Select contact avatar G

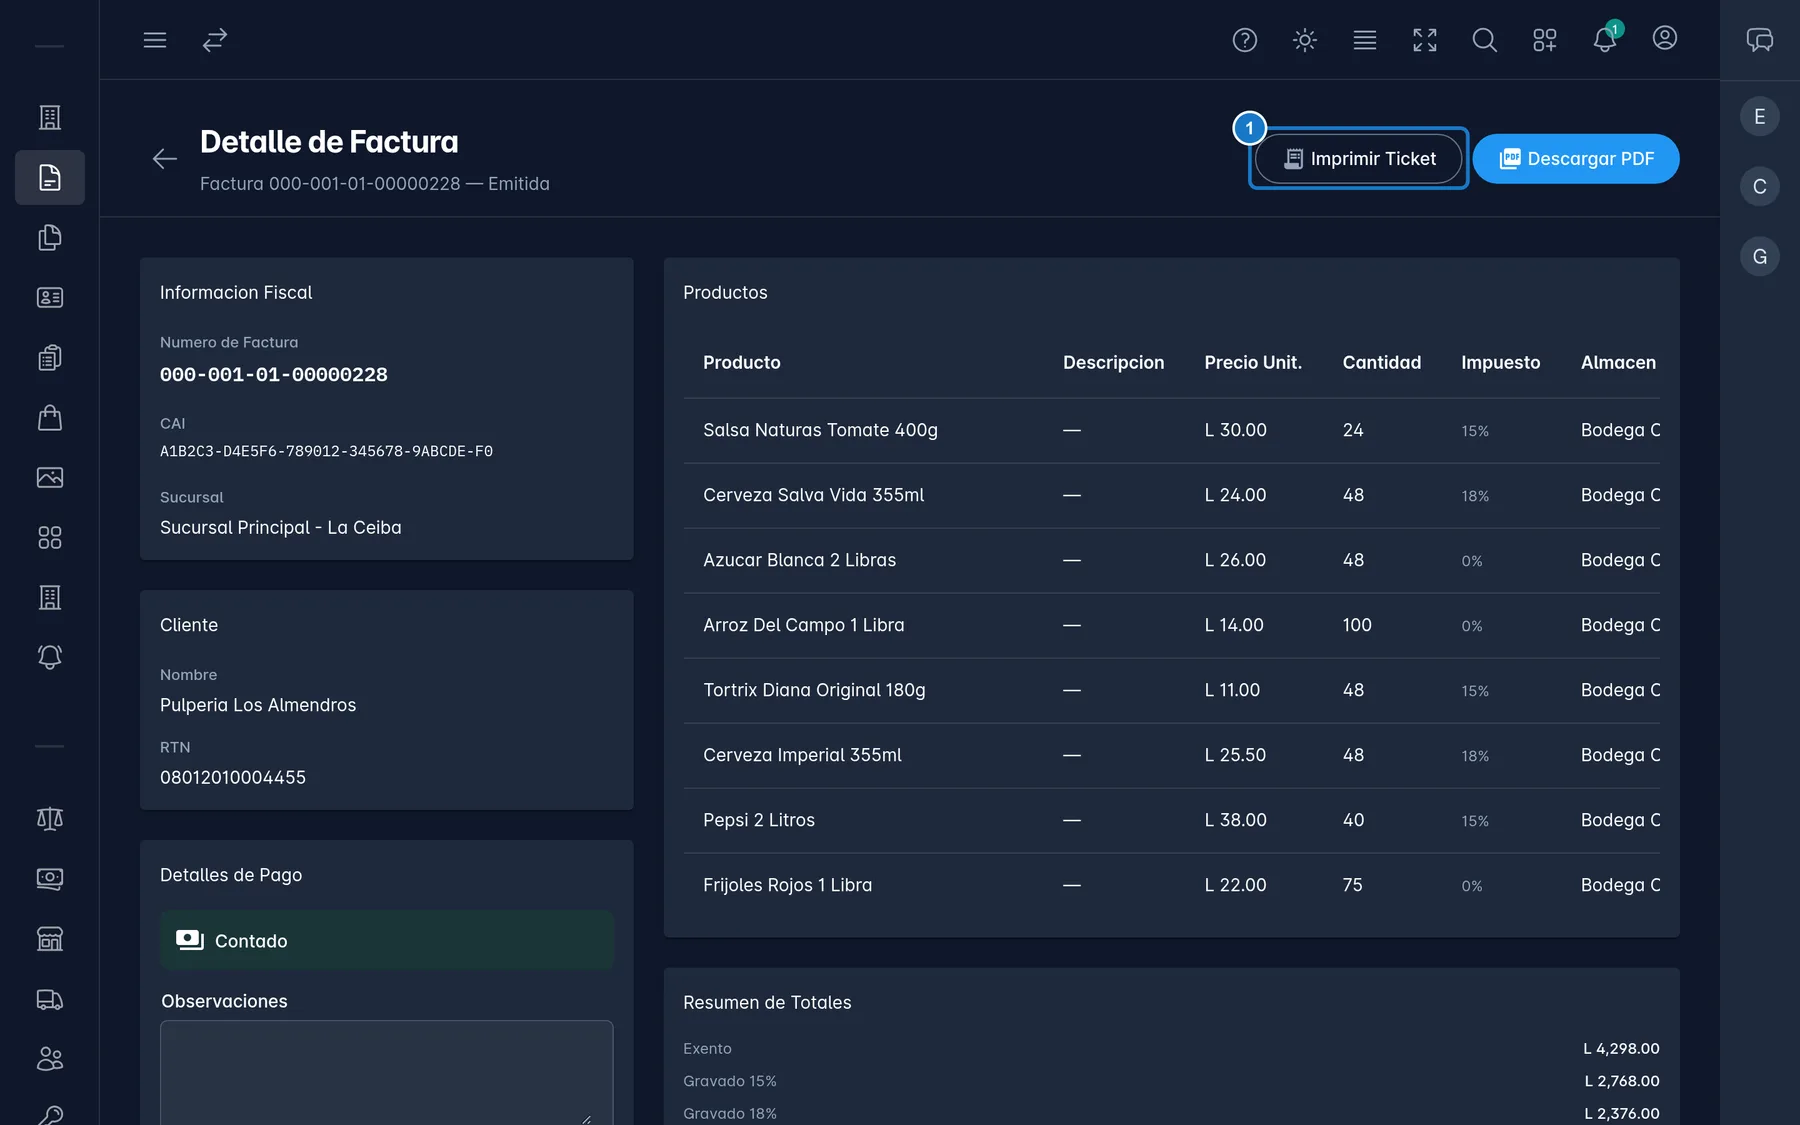(1760, 257)
